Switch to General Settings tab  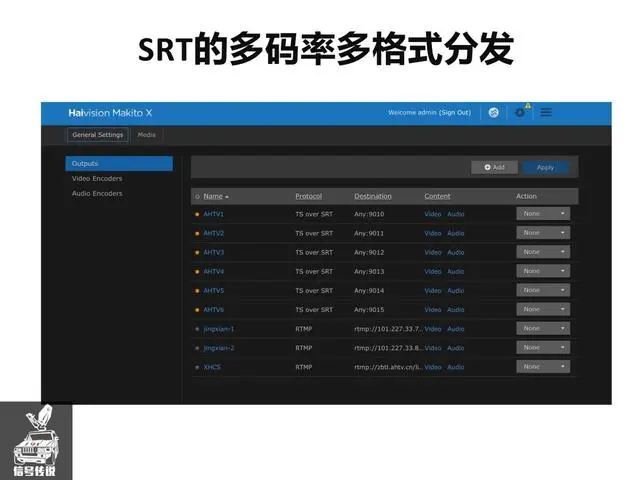(98, 135)
